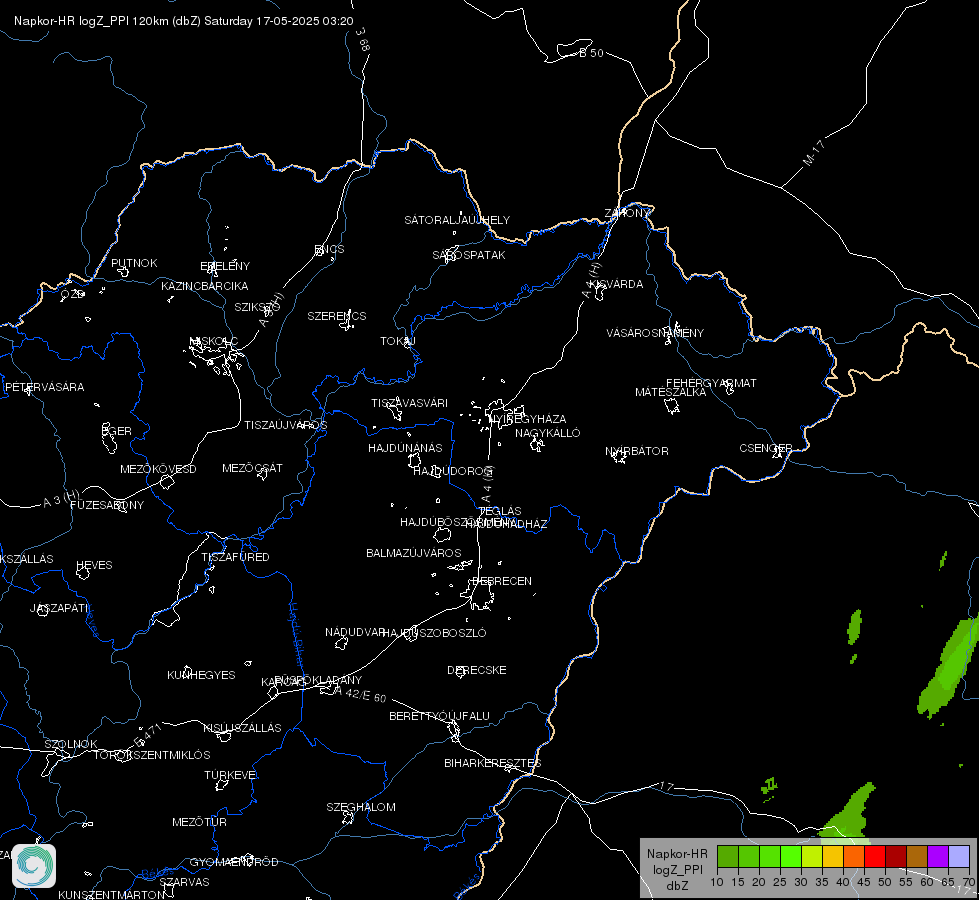Select the SZEGHALOM label

tap(361, 807)
